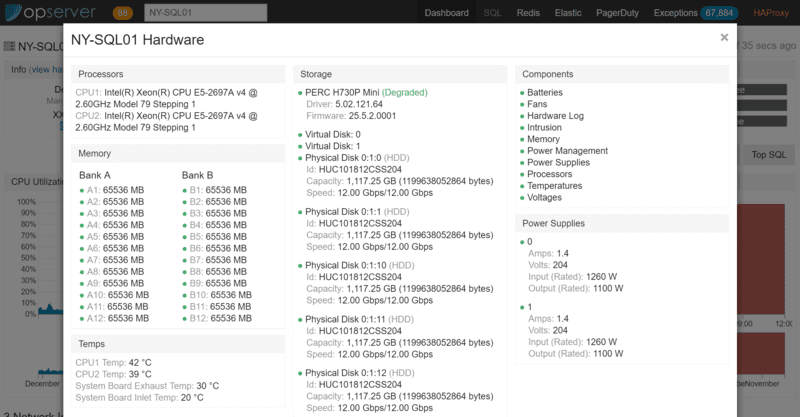Screen dimensions: 800x417
Task: Click CPU1 Temp: 42 °C reading
Action: pos(113,363)
